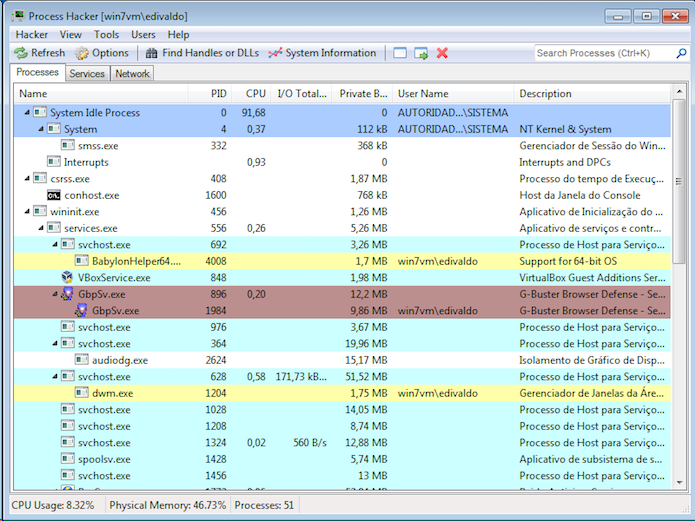This screenshot has width=695, height=521.
Task: Click the Refresh toolbar icon
Action: (20, 53)
